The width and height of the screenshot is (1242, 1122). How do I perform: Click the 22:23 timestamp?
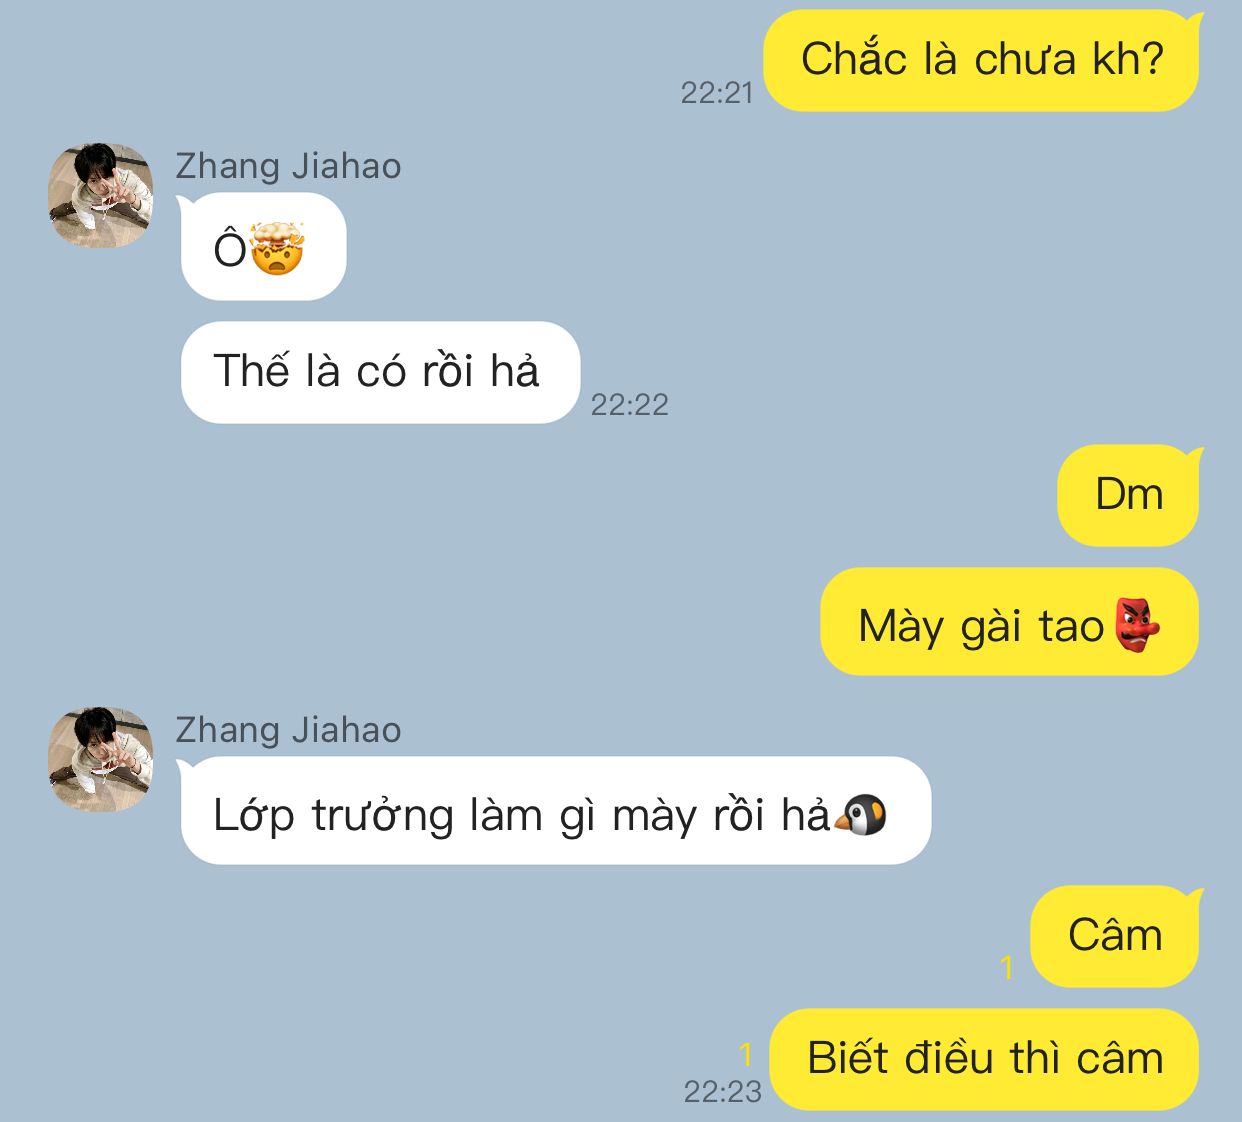[722, 1091]
